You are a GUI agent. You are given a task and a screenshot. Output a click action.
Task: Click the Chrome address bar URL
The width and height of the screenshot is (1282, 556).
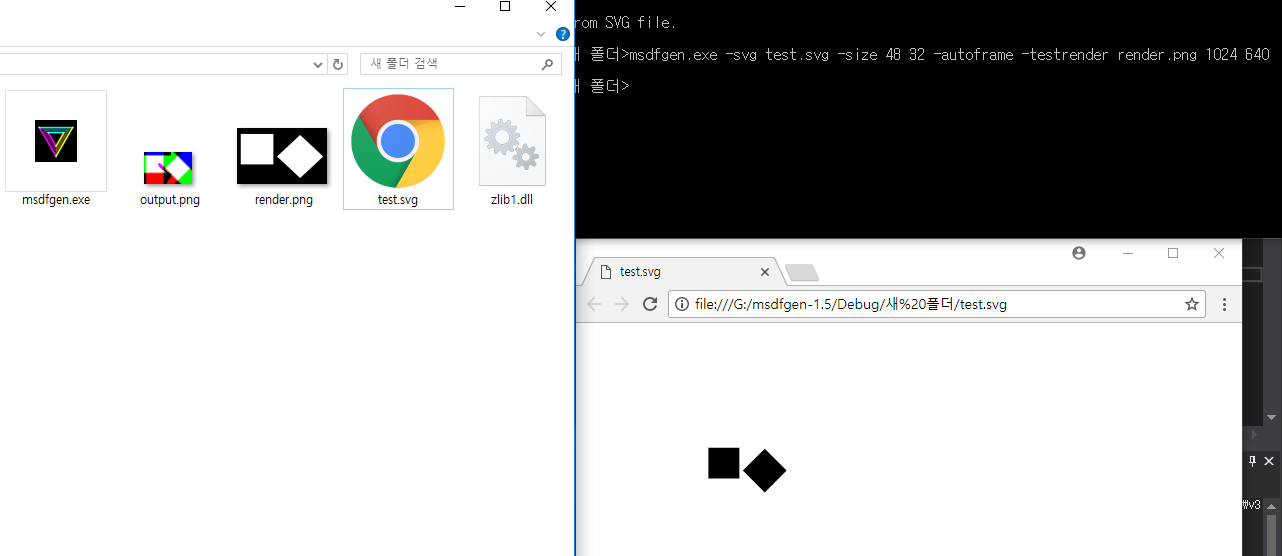pyautogui.click(x=851, y=304)
